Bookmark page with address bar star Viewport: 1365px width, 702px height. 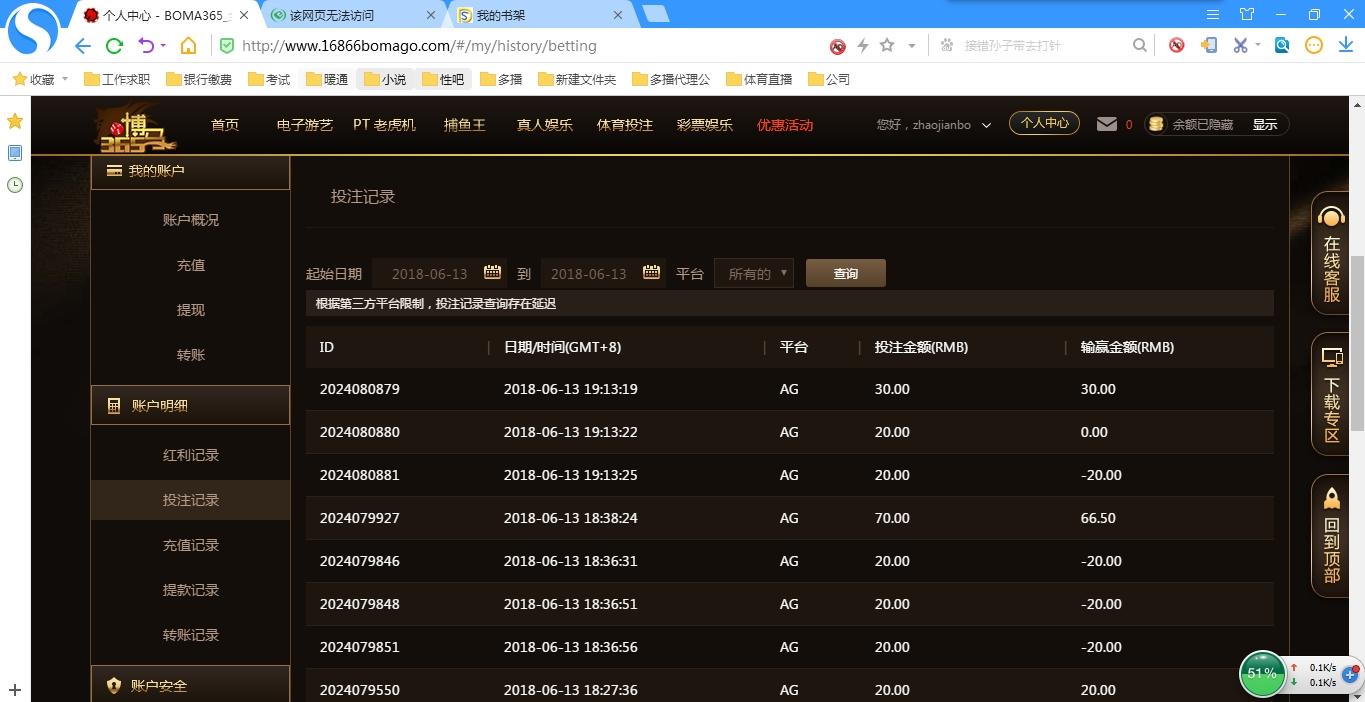(886, 46)
